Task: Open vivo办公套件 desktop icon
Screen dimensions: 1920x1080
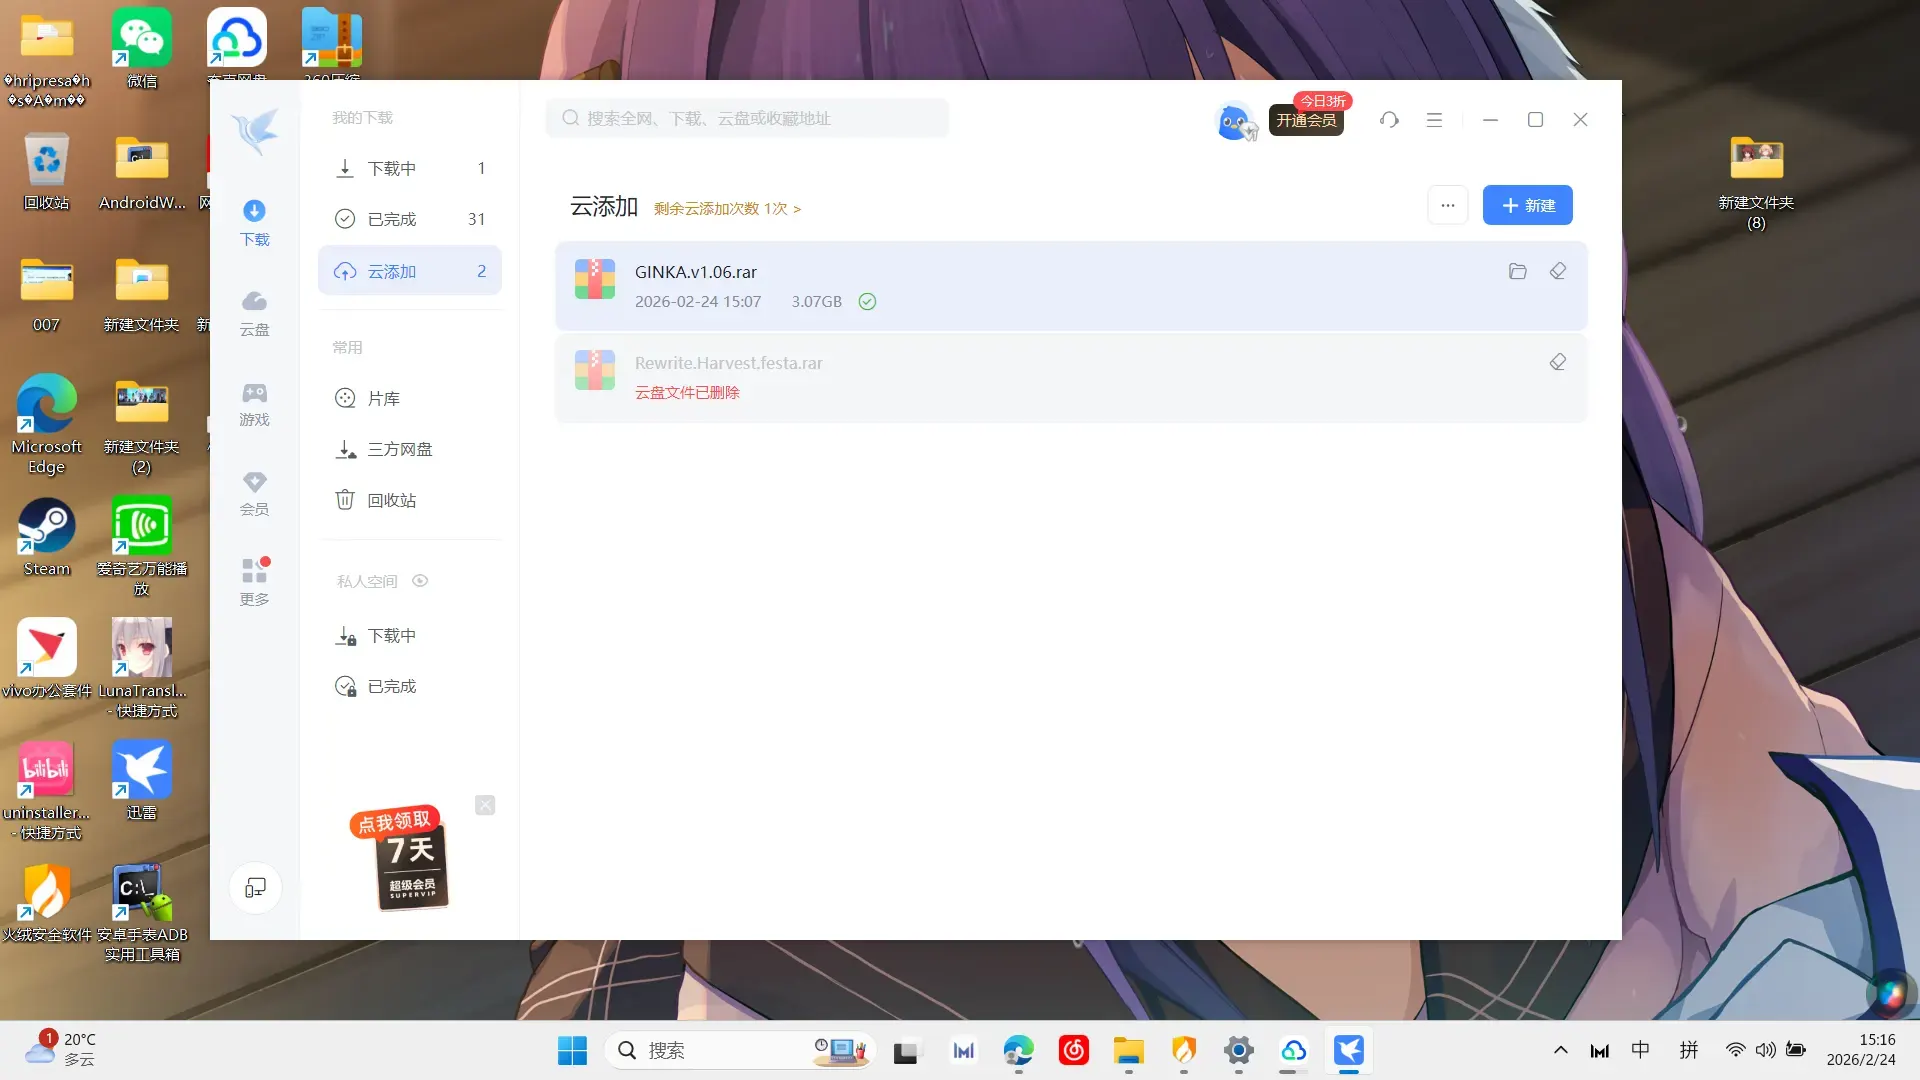Action: click(x=47, y=659)
